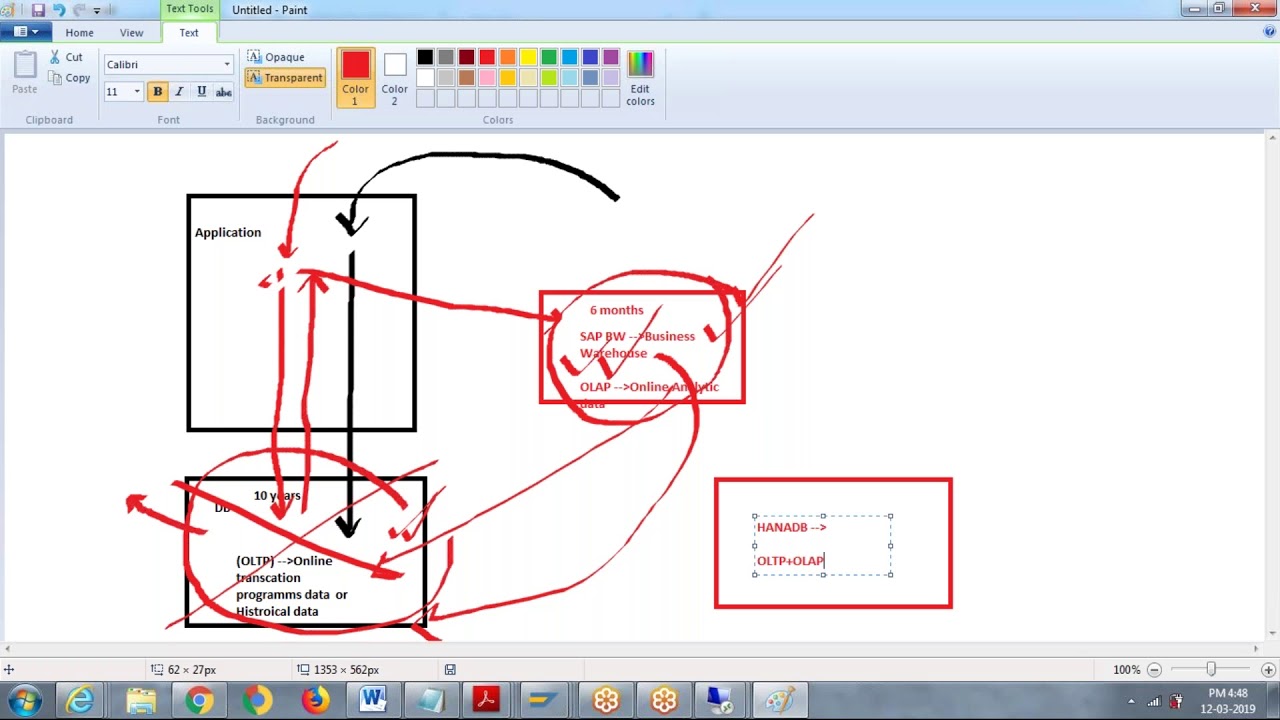This screenshot has width=1280, height=720.
Task: Pick the red palette swatch
Action: [487, 58]
